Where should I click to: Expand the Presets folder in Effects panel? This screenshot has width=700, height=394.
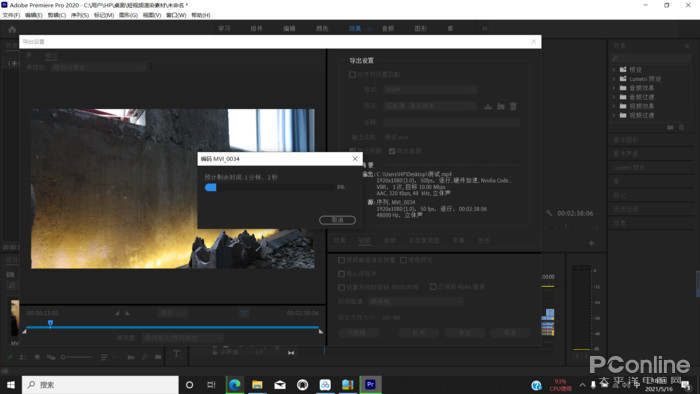point(614,70)
